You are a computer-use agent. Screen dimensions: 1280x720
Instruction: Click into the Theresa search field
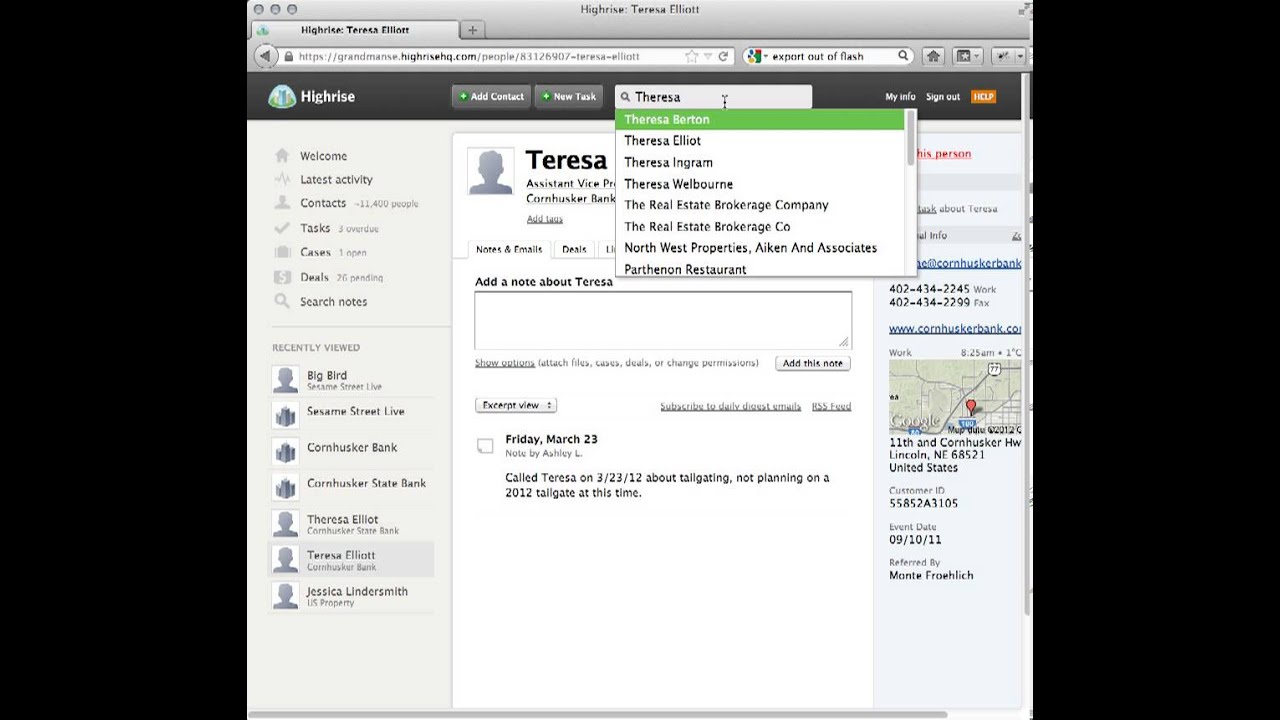[x=713, y=97]
